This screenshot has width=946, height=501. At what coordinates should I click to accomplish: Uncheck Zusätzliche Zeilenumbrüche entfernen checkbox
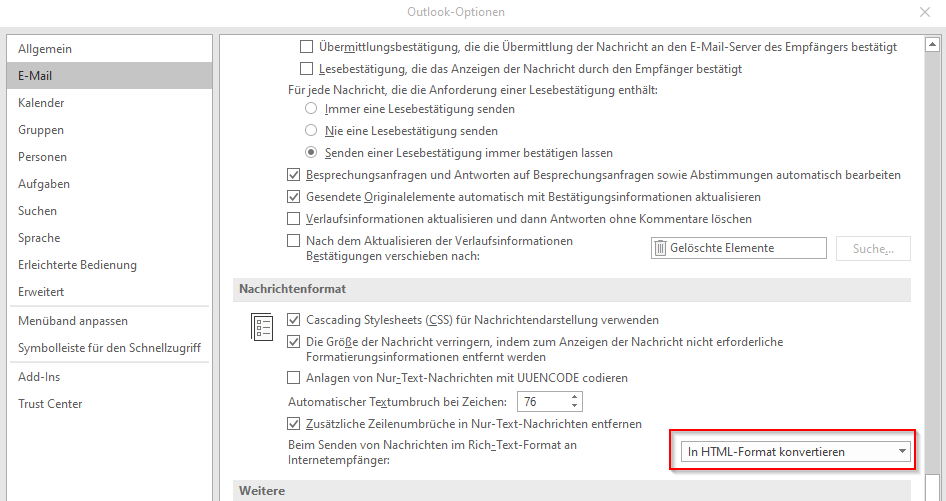tap(293, 424)
